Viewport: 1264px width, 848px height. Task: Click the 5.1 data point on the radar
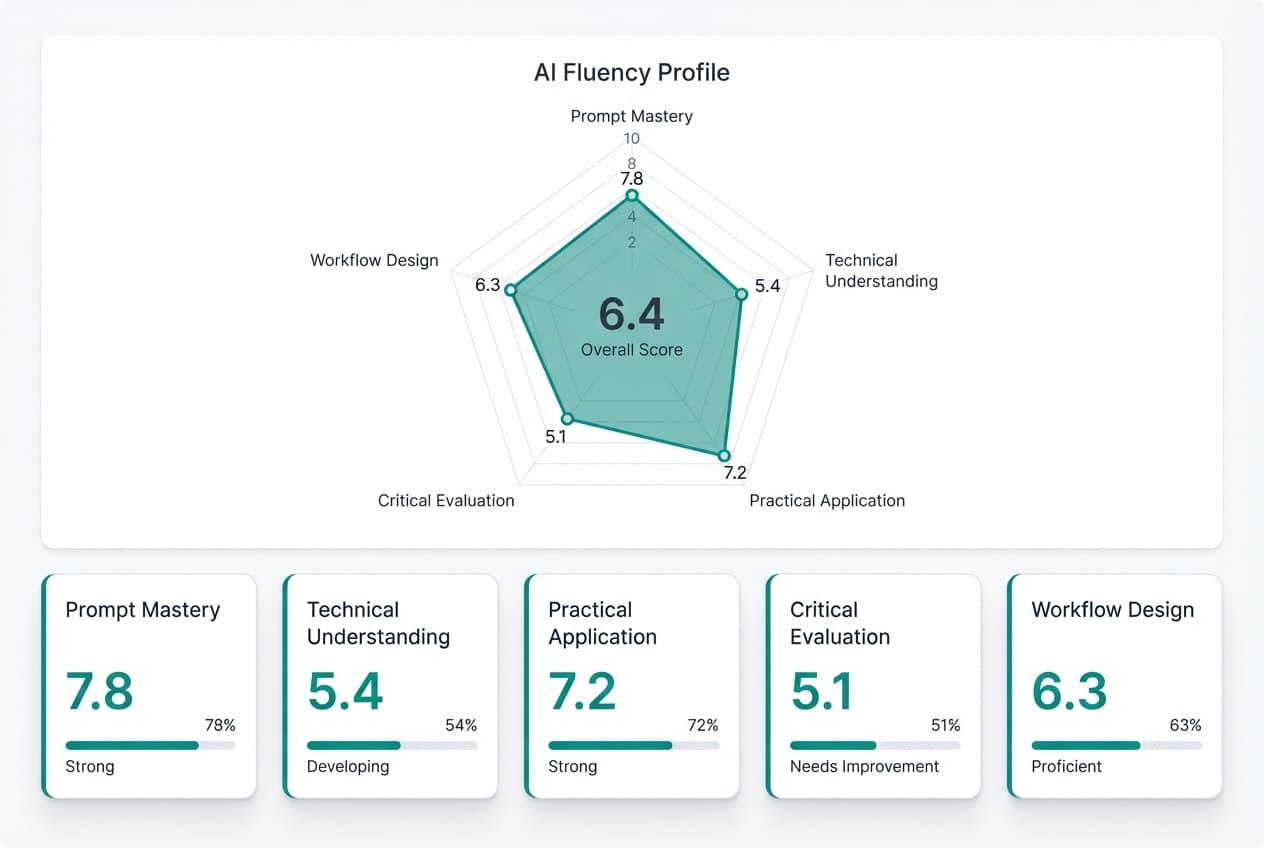(566, 418)
